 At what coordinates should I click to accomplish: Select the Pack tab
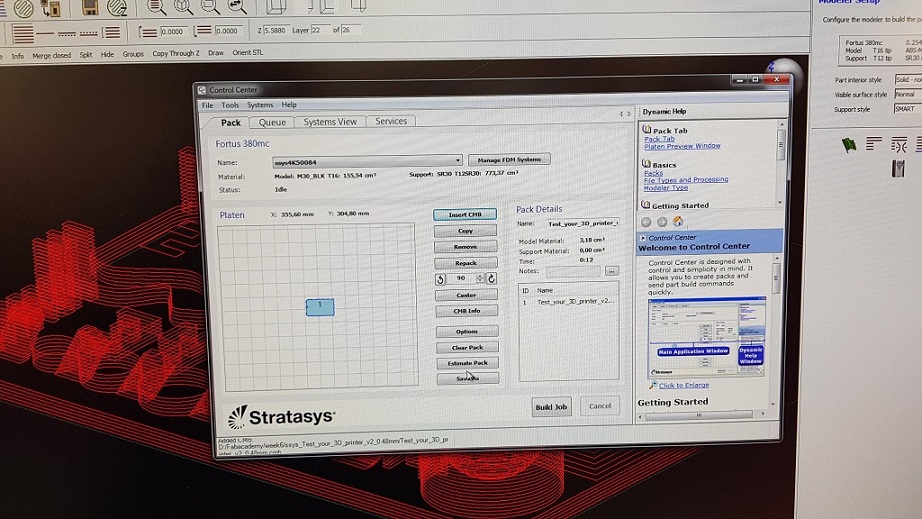click(230, 123)
